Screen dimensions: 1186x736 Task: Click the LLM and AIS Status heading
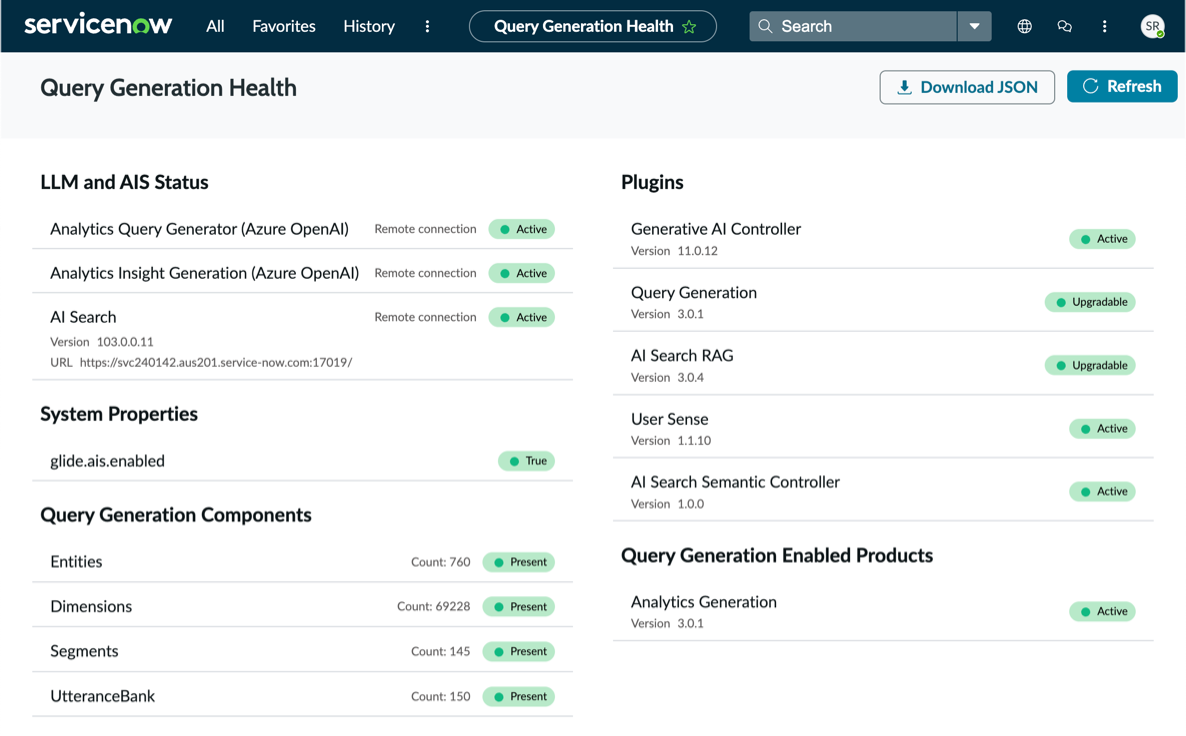coord(124,182)
